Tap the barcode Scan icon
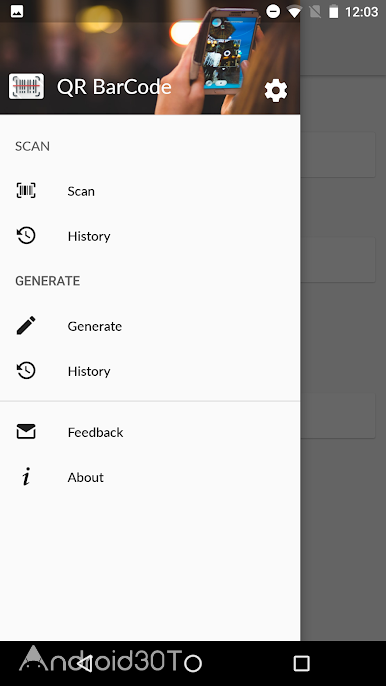The width and height of the screenshot is (386, 686). pyautogui.click(x=26, y=191)
